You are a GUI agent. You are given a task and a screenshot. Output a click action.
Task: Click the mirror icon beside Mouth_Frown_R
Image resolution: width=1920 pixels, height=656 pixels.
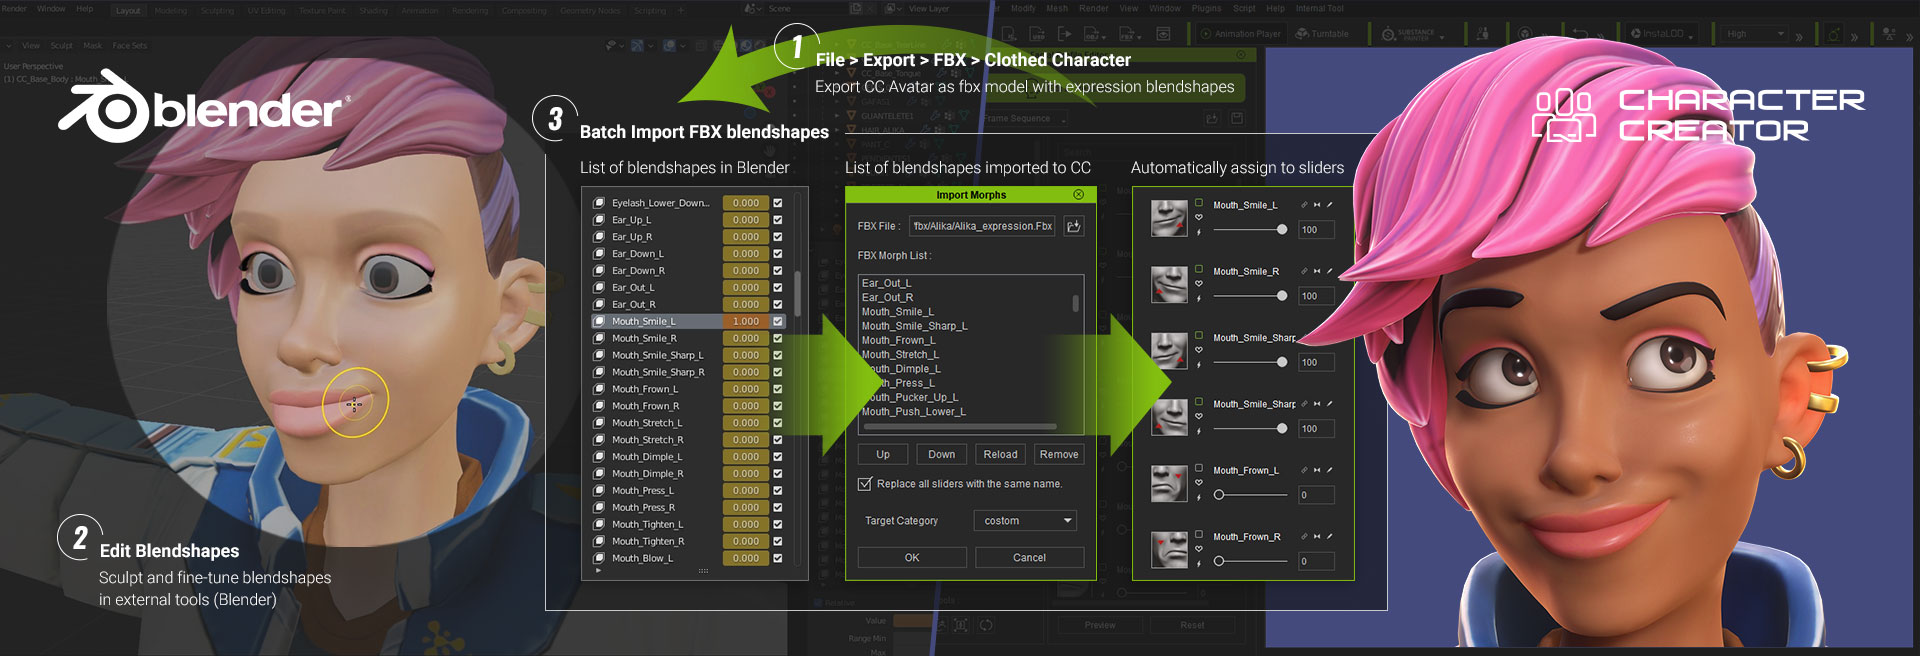pos(1317,537)
